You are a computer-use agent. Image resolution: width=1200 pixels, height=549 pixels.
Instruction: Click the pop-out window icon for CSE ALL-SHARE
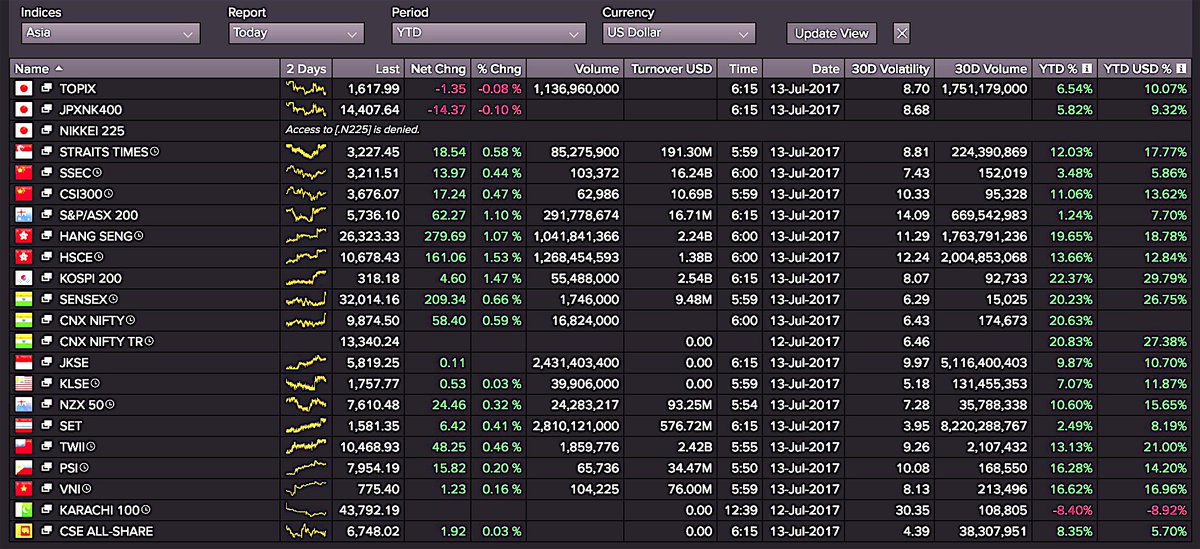[46, 531]
